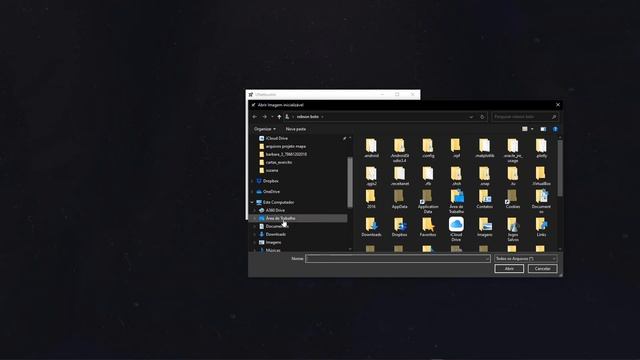640x360 pixels.
Task: Change the view layout icon button
Action: [x=525, y=129]
